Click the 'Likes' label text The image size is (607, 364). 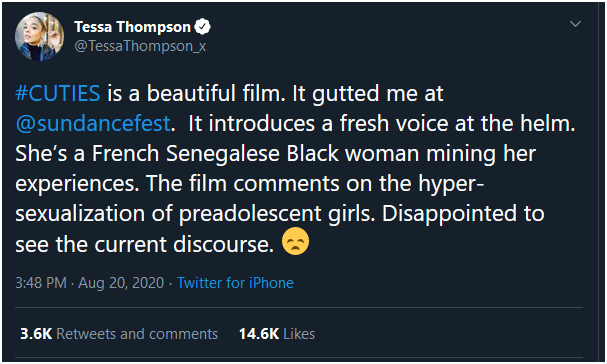(299, 334)
